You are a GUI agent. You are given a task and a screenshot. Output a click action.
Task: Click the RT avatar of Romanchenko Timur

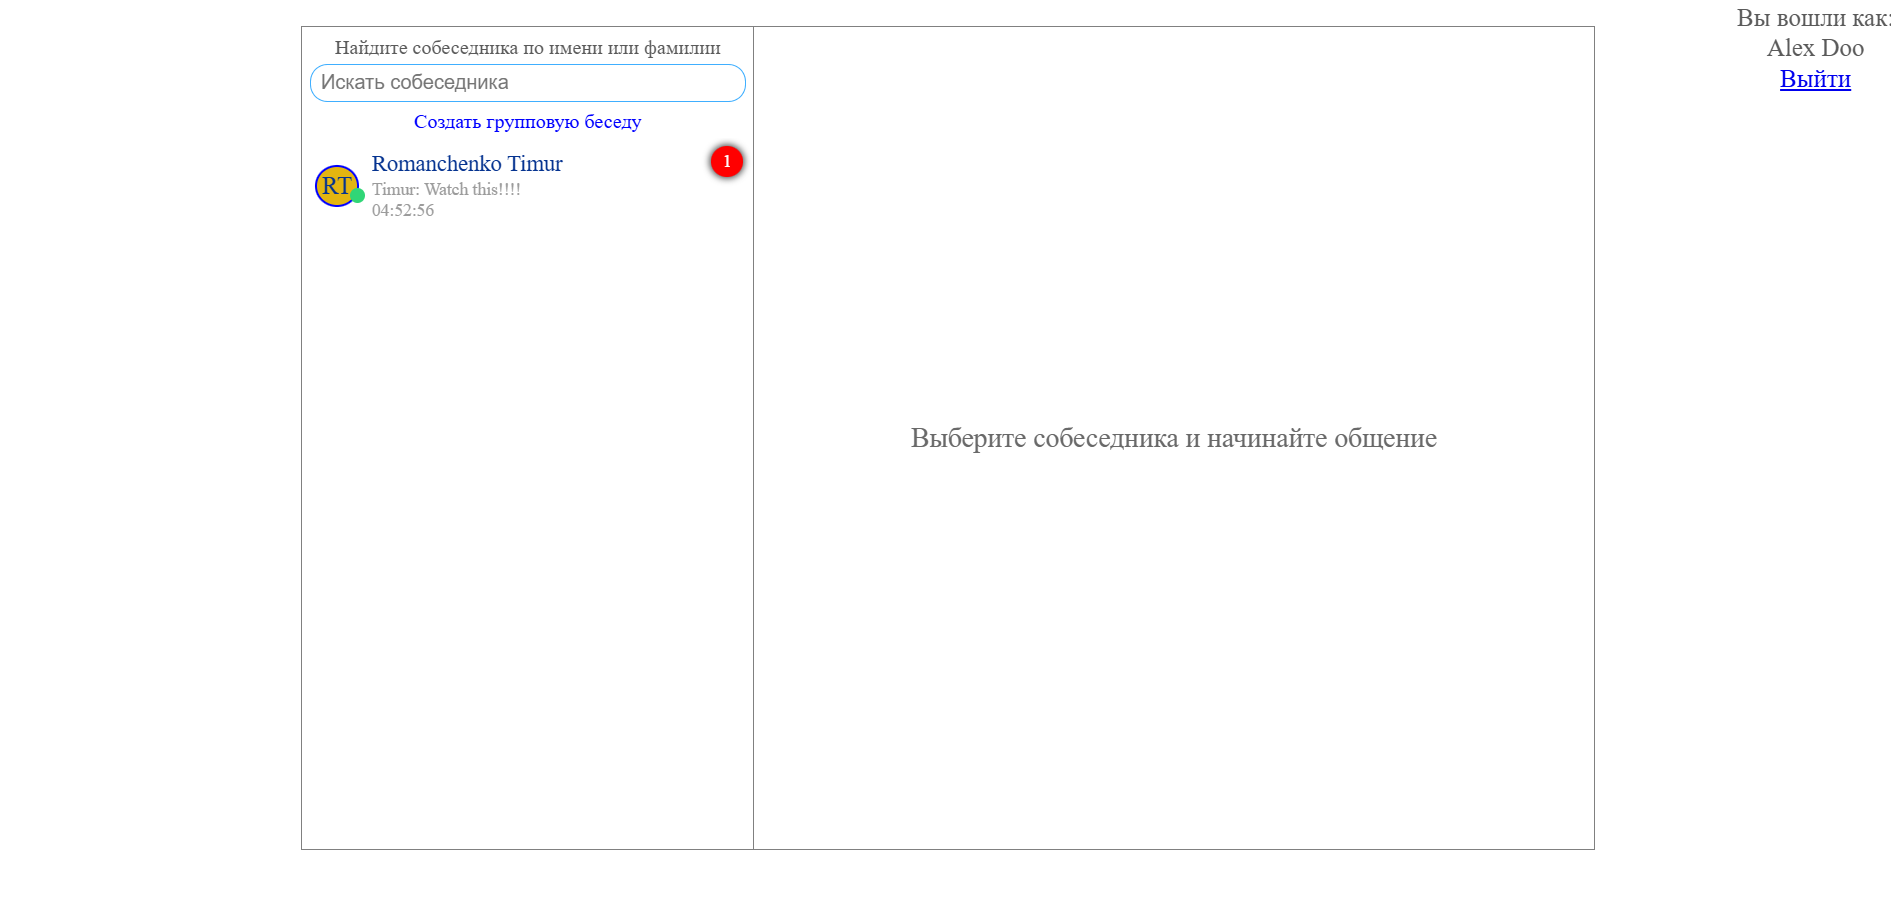point(337,186)
